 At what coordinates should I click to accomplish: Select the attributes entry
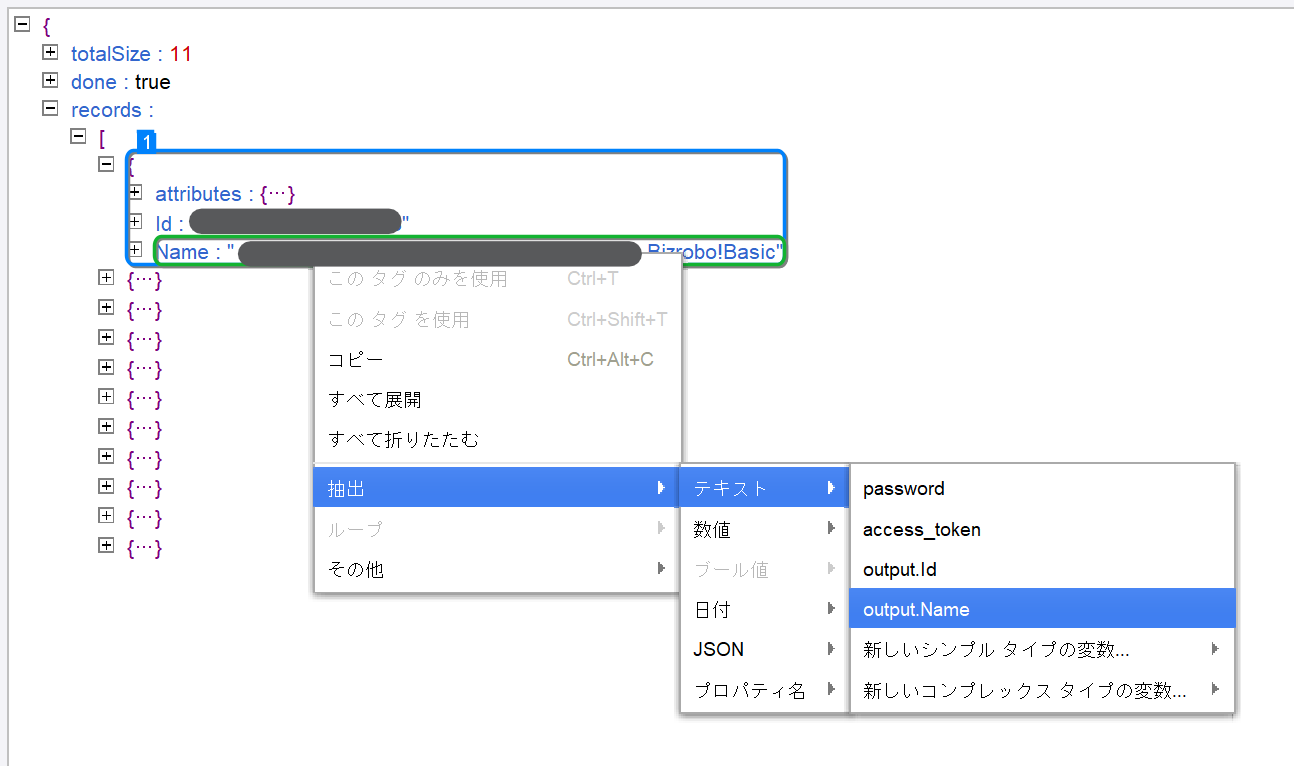click(x=225, y=194)
